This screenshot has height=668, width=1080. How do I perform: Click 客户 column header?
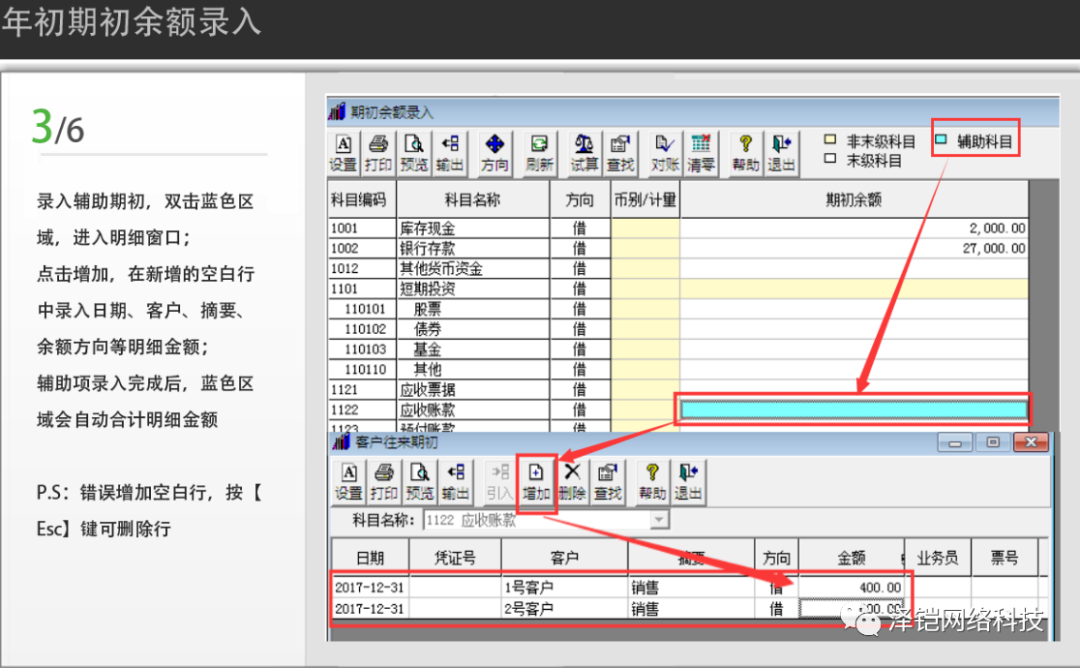coord(564,557)
